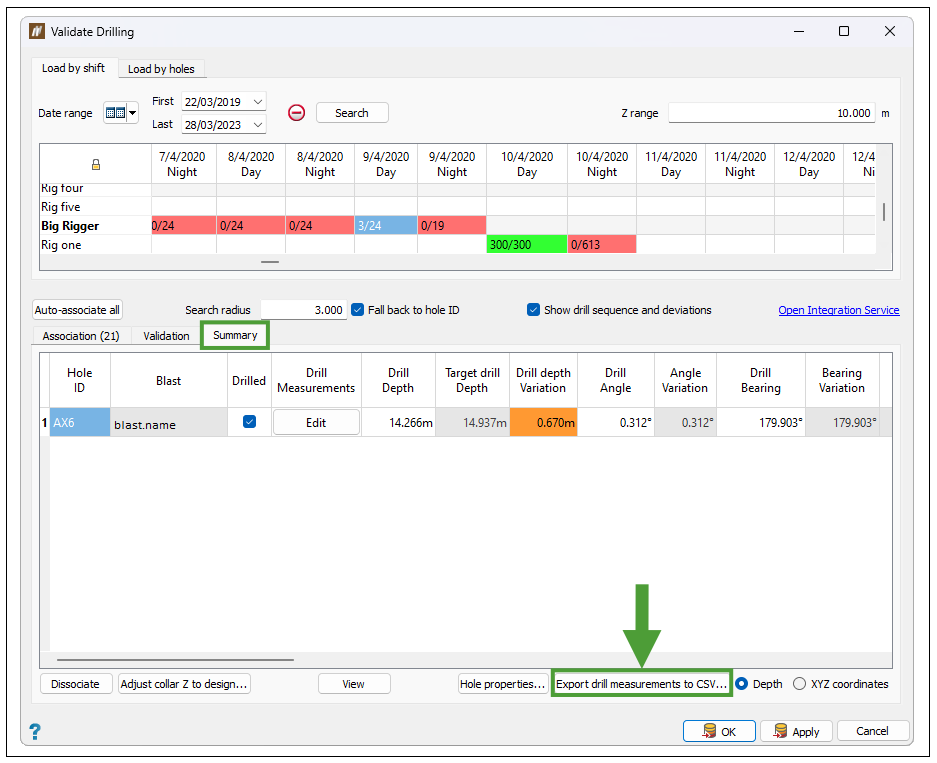
Task: Close the Validate Drilling window
Action: click(x=890, y=31)
